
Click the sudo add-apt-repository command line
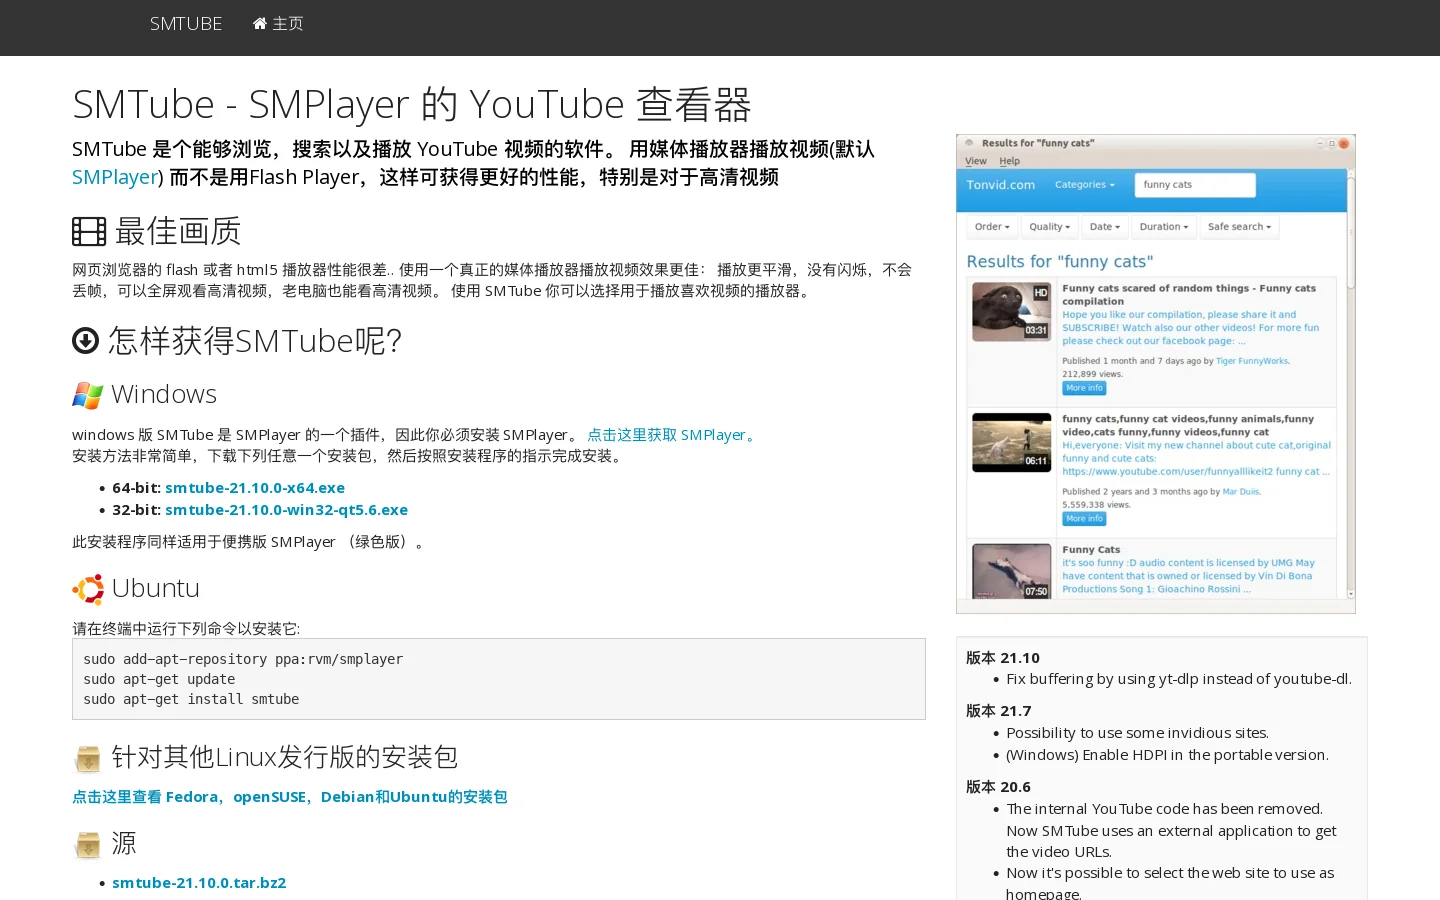243,659
